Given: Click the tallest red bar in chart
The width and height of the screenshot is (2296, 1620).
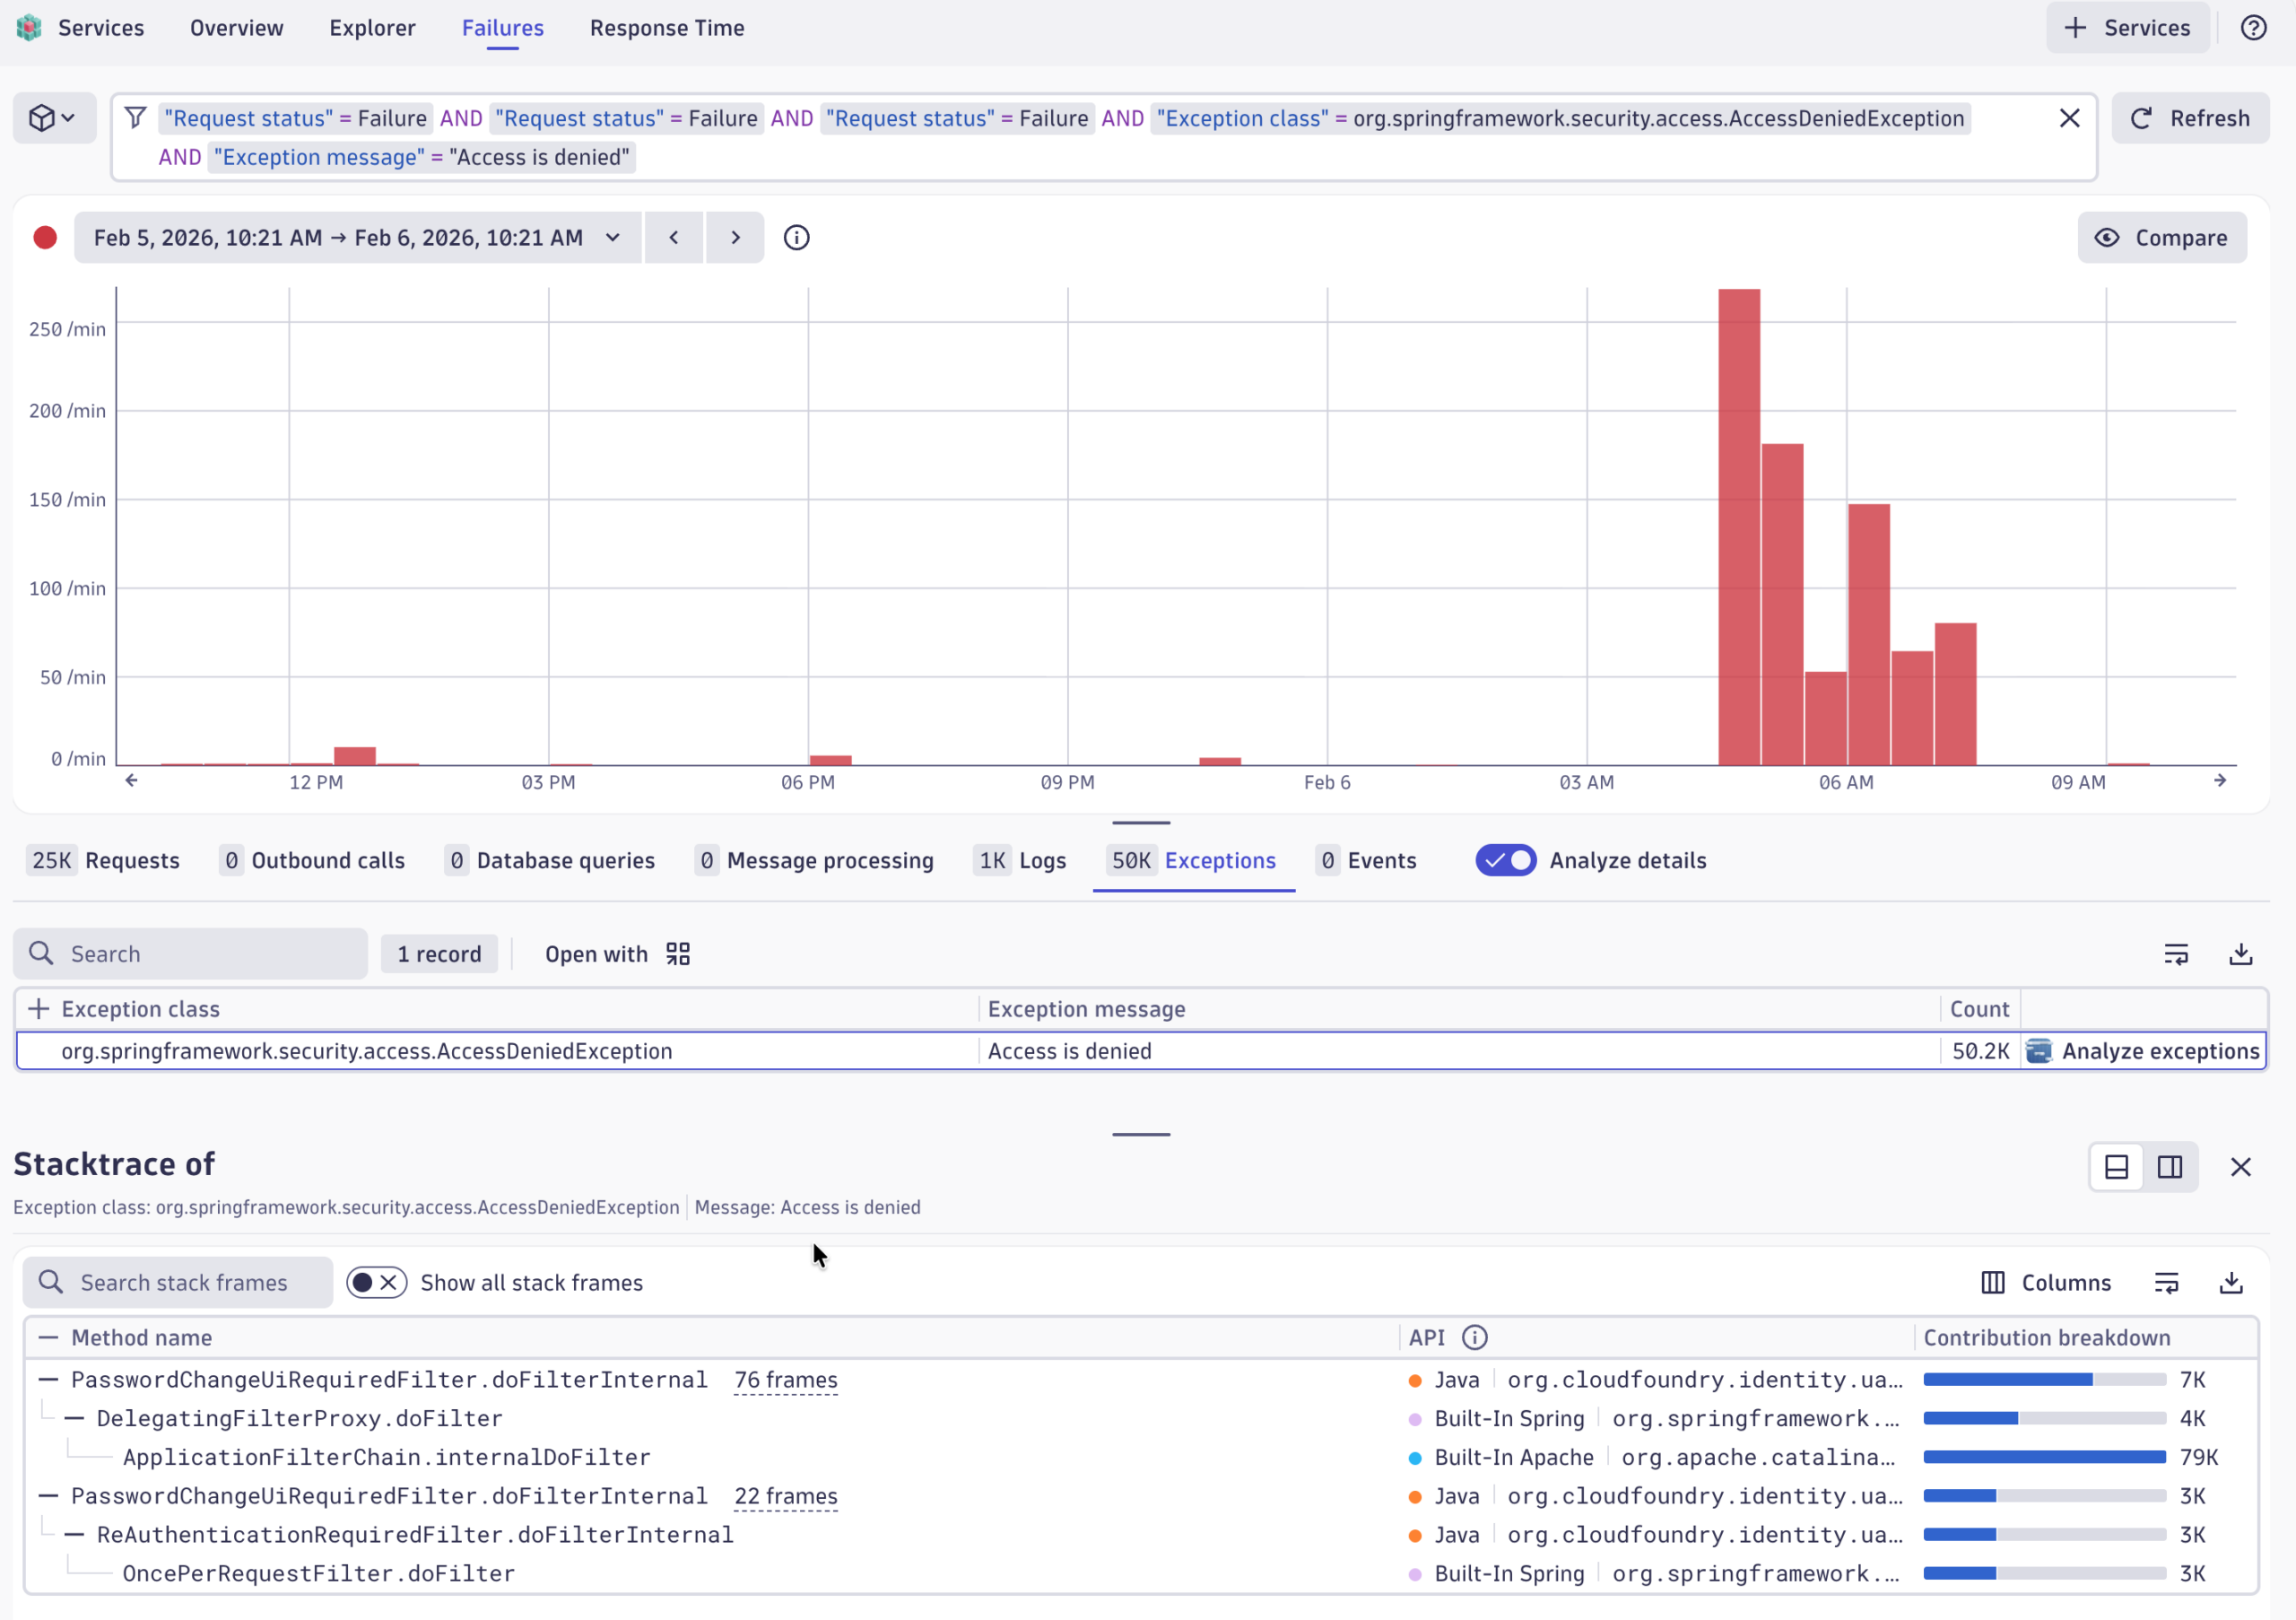Looking at the screenshot, I should point(1738,527).
